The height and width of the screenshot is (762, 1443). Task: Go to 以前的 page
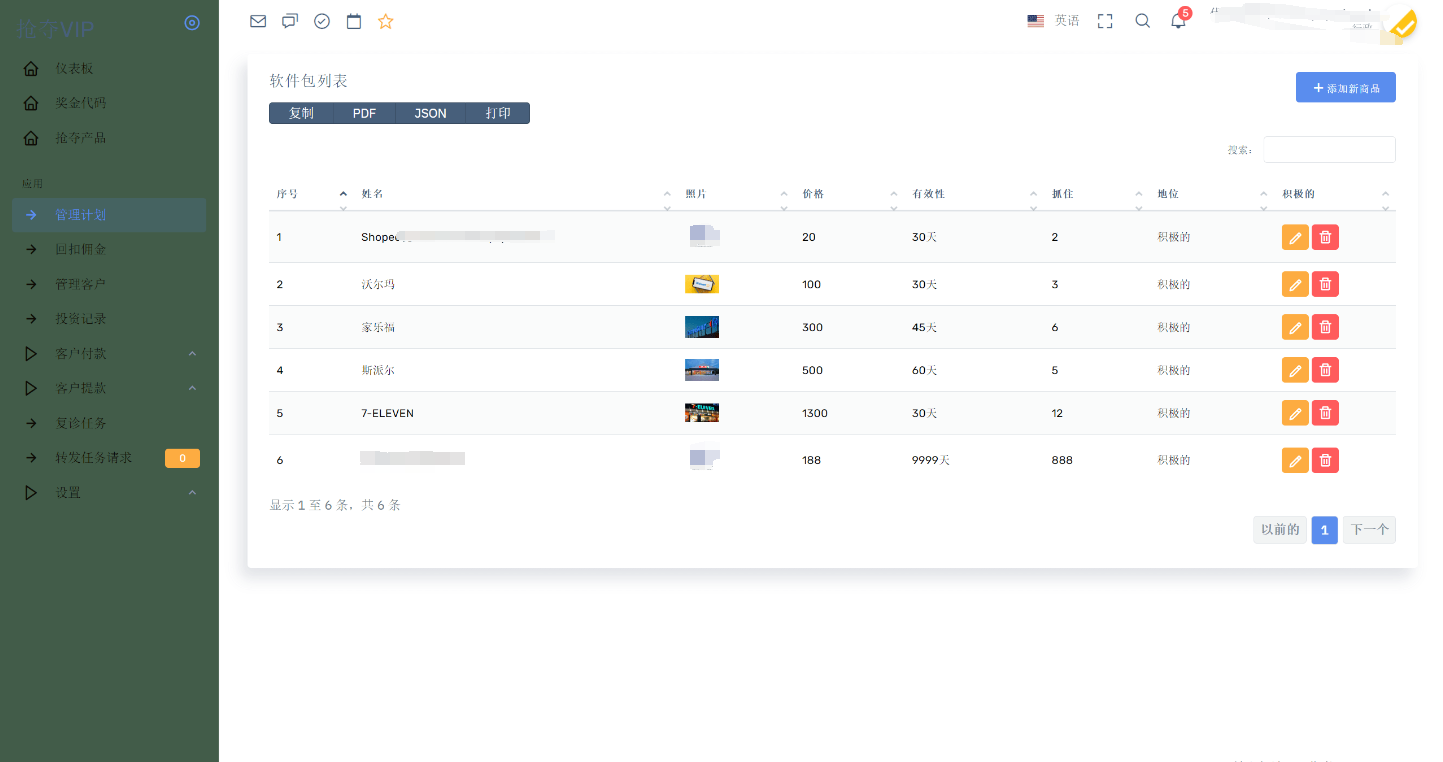(1280, 530)
